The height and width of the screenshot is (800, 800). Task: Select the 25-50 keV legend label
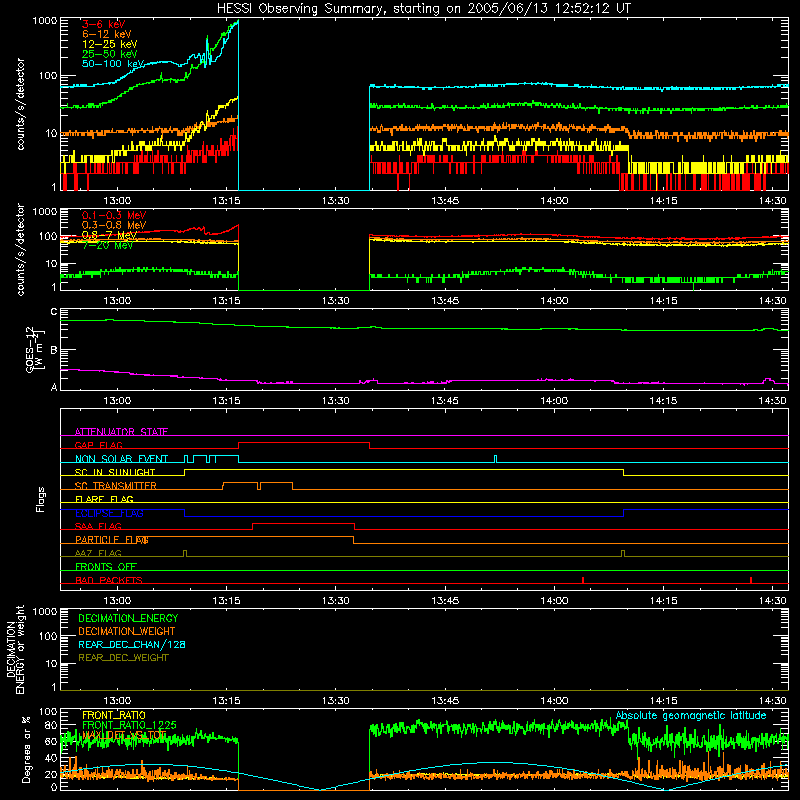(x=110, y=54)
